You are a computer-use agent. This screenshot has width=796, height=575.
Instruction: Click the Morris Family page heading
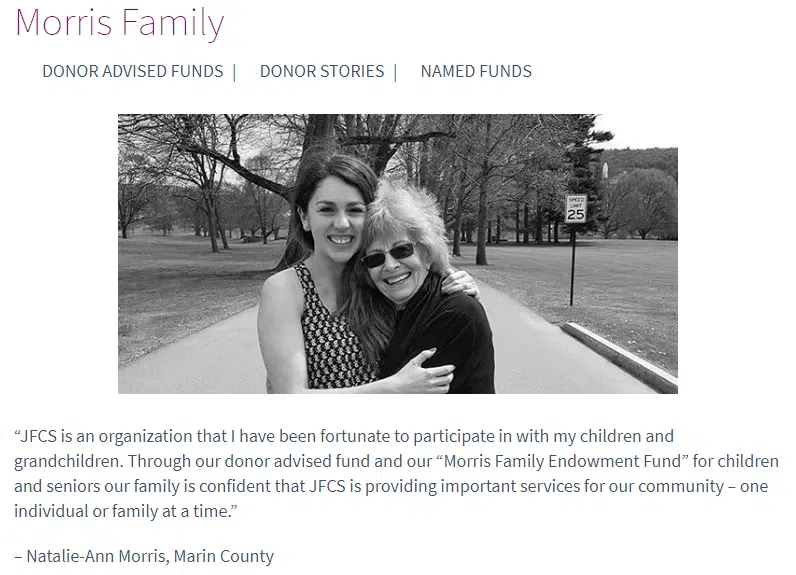[120, 23]
